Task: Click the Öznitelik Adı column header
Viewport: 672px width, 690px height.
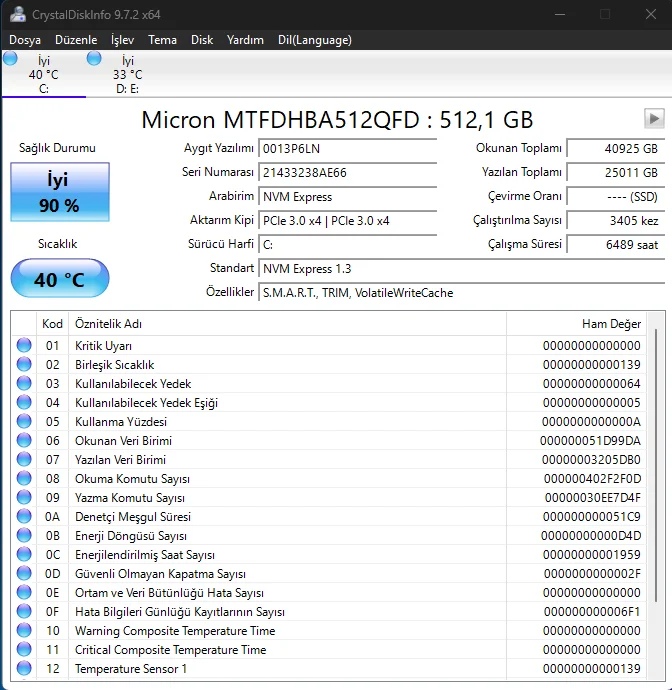Action: 286,324
